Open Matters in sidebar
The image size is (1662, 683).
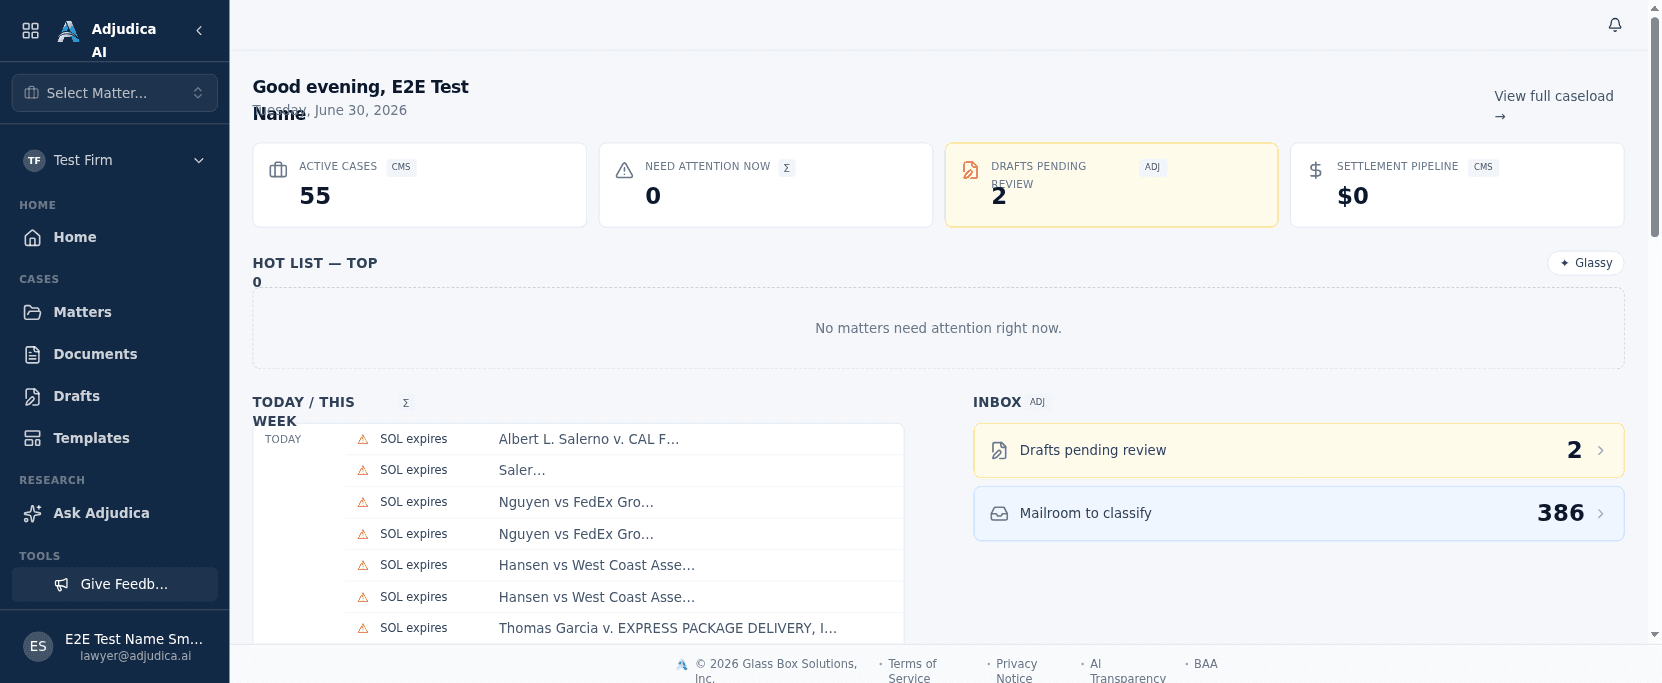tap(115, 313)
